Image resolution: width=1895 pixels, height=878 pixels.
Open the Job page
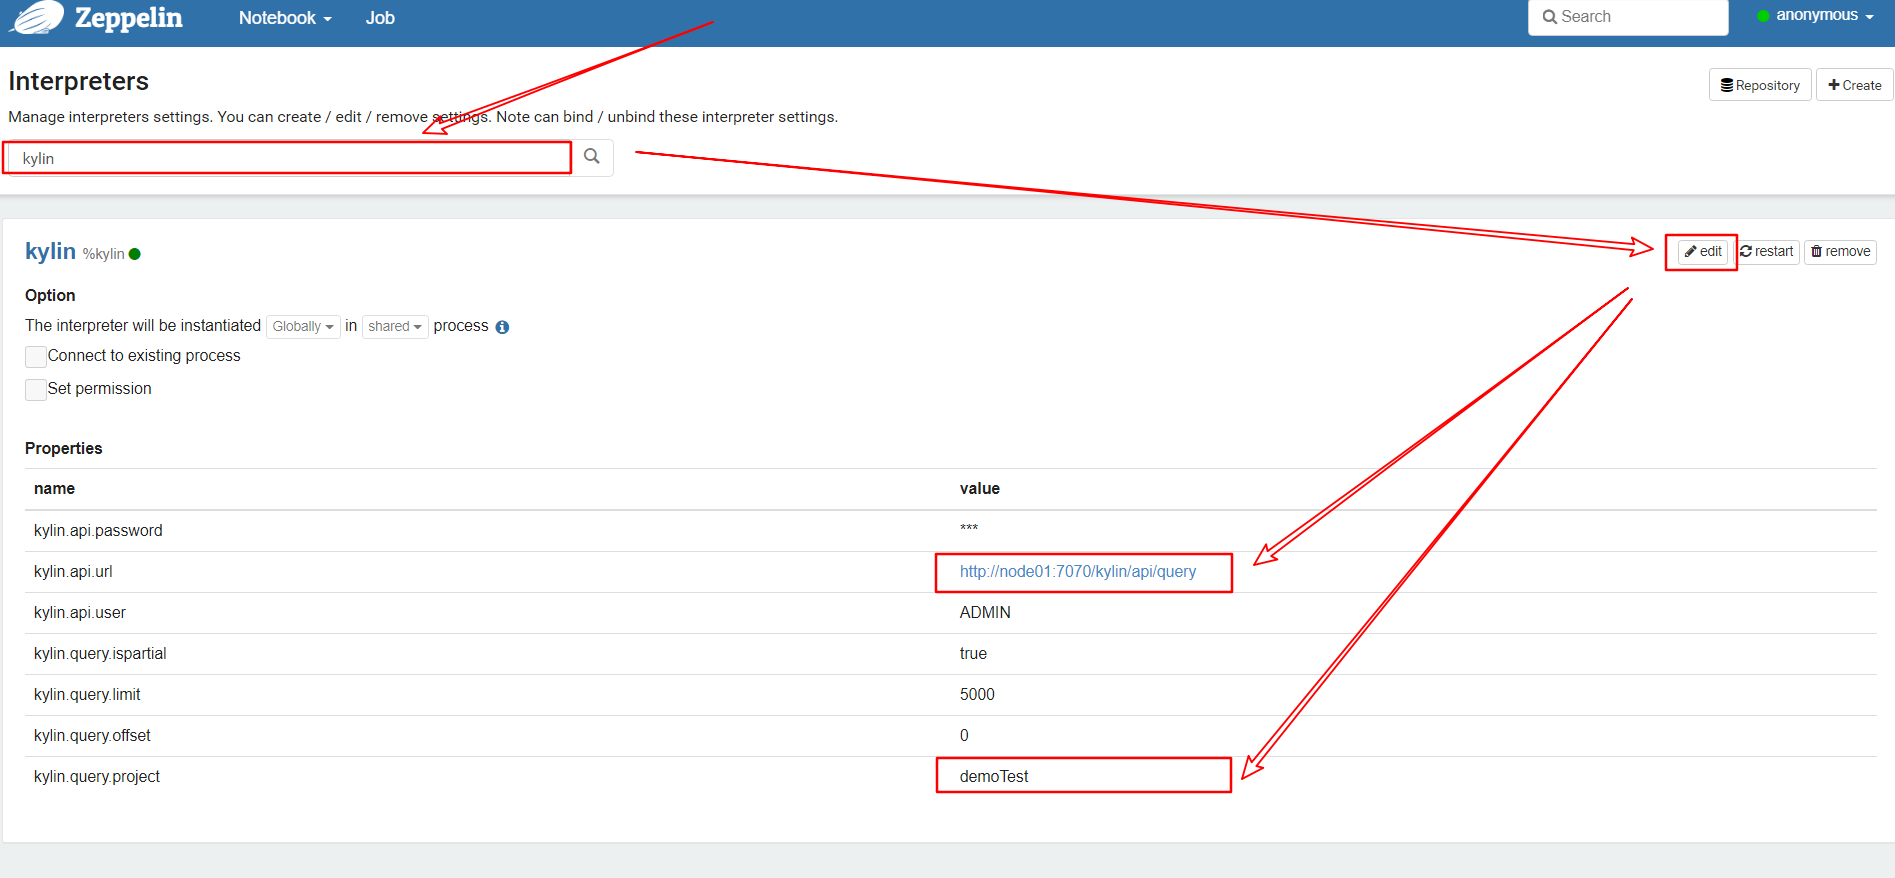pyautogui.click(x=380, y=18)
